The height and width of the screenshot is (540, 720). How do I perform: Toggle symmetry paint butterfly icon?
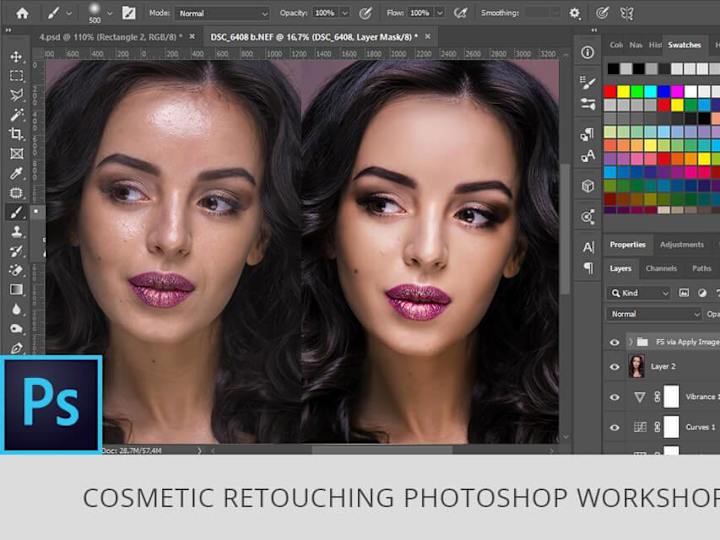pos(627,13)
